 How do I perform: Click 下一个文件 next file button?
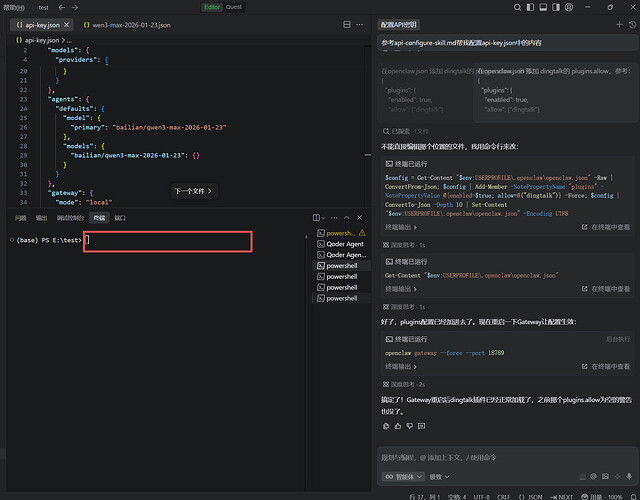(193, 191)
